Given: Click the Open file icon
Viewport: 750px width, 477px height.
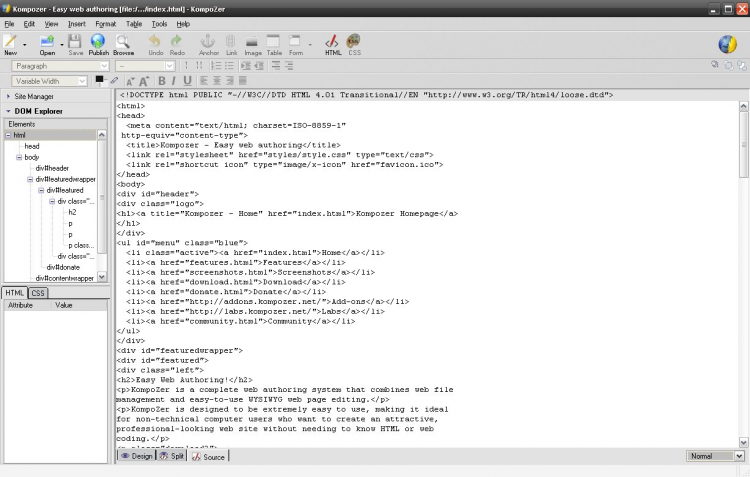Looking at the screenshot, I should coord(47,42).
